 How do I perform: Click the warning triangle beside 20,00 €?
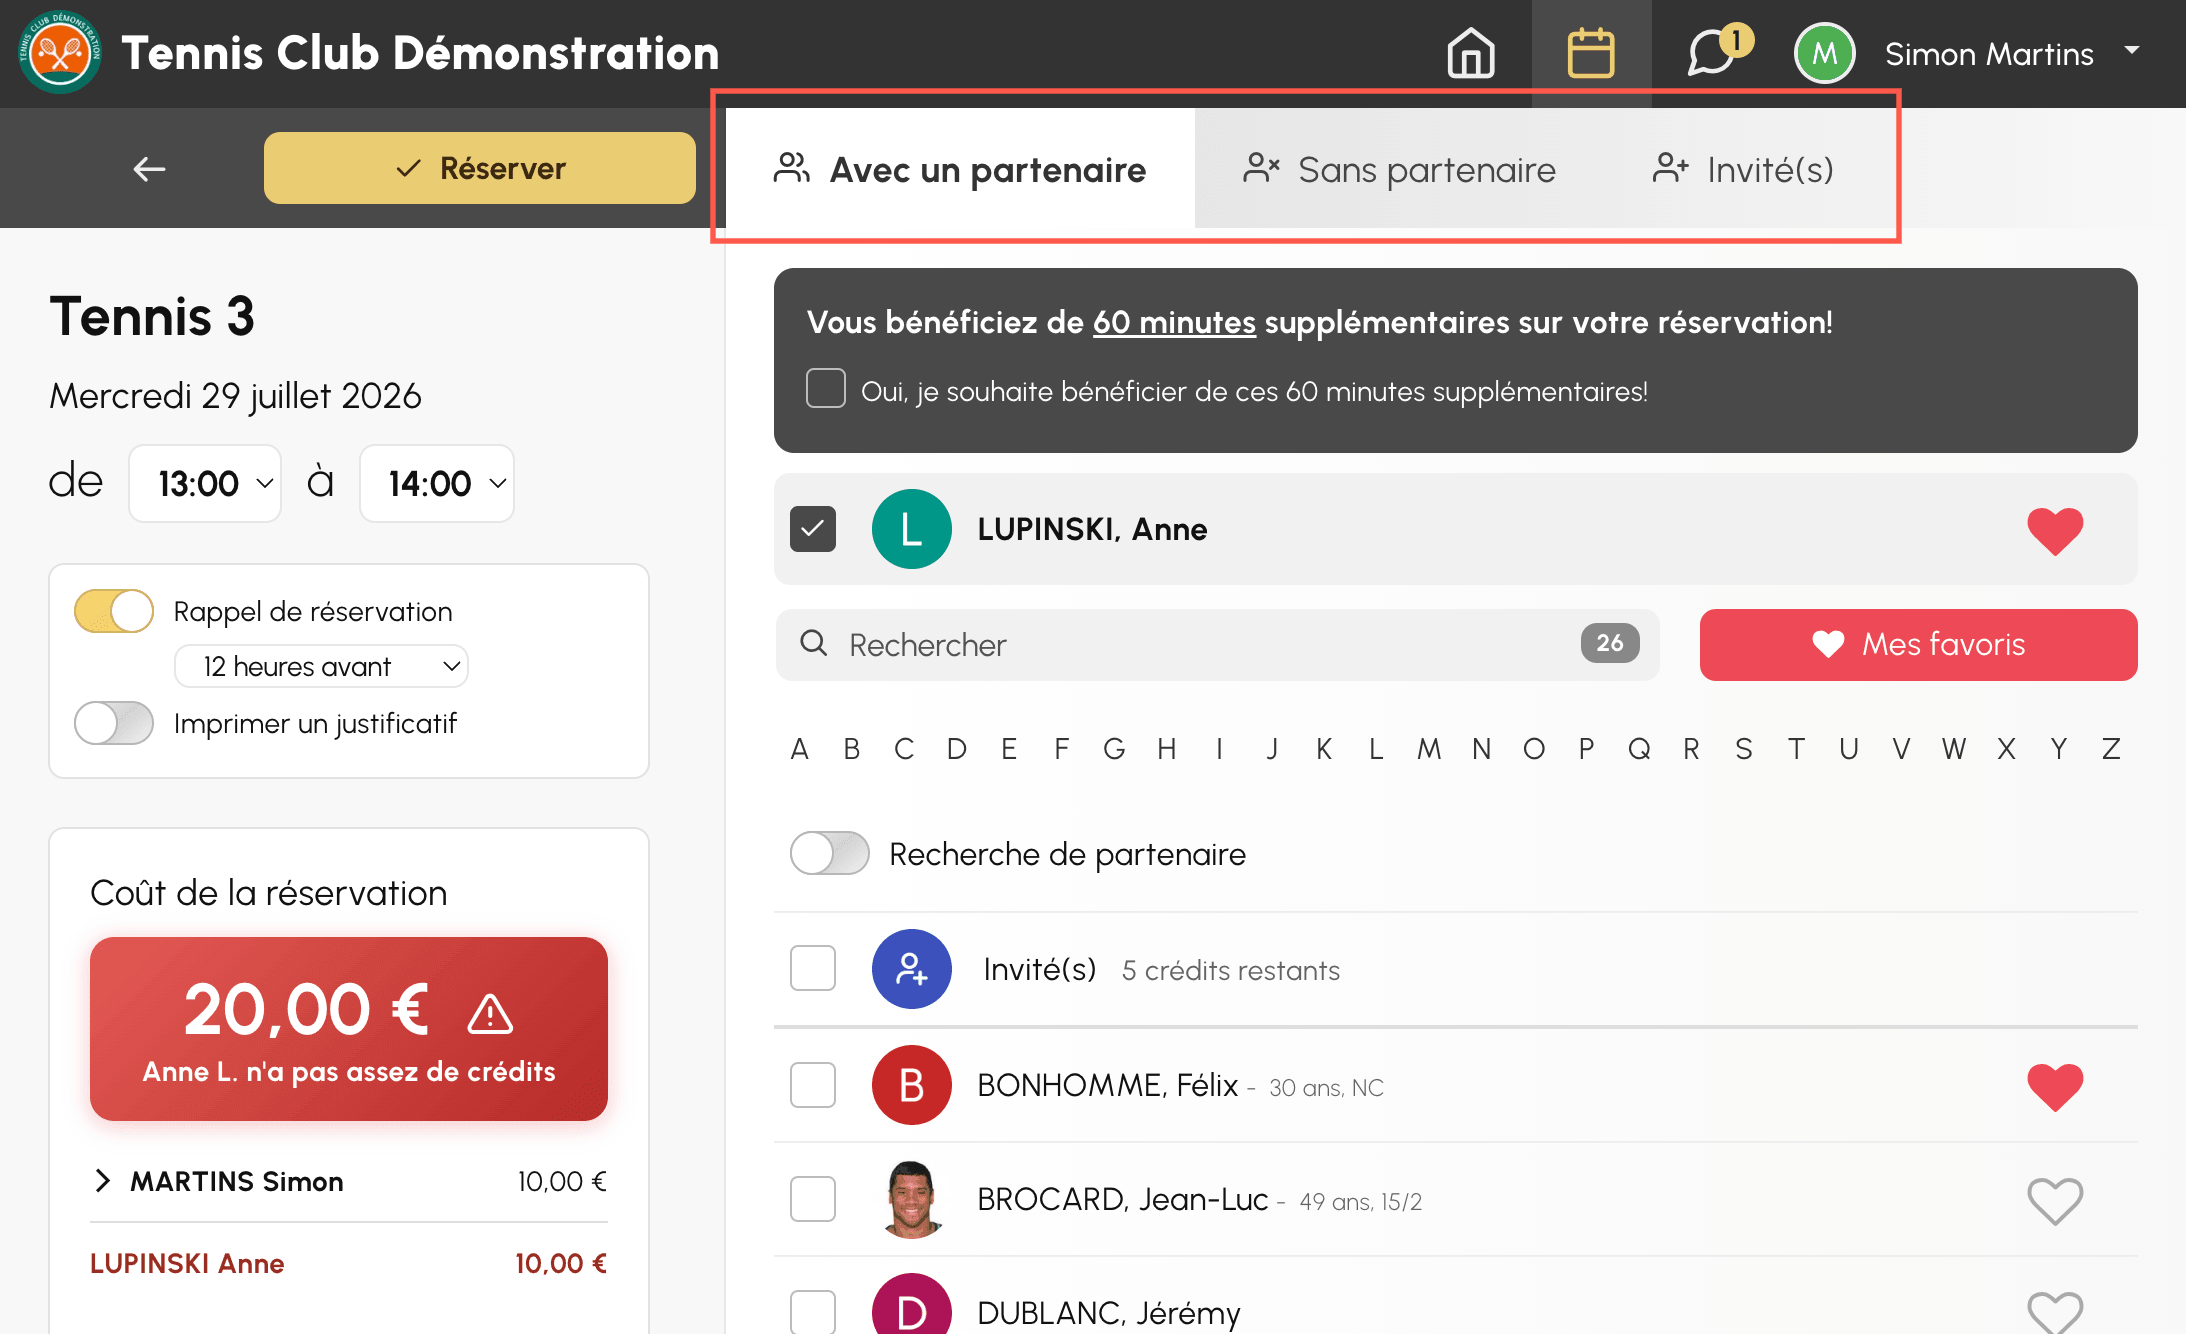(490, 1013)
